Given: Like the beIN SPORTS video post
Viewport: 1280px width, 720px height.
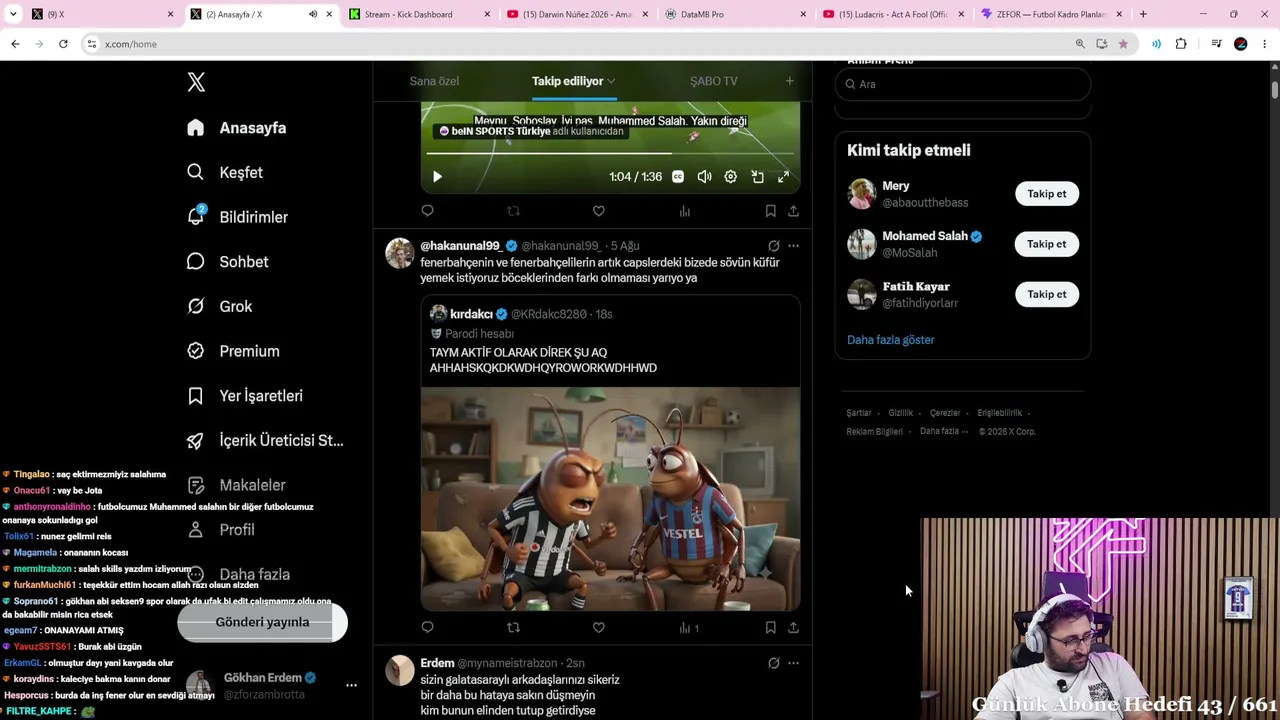Looking at the screenshot, I should (598, 211).
